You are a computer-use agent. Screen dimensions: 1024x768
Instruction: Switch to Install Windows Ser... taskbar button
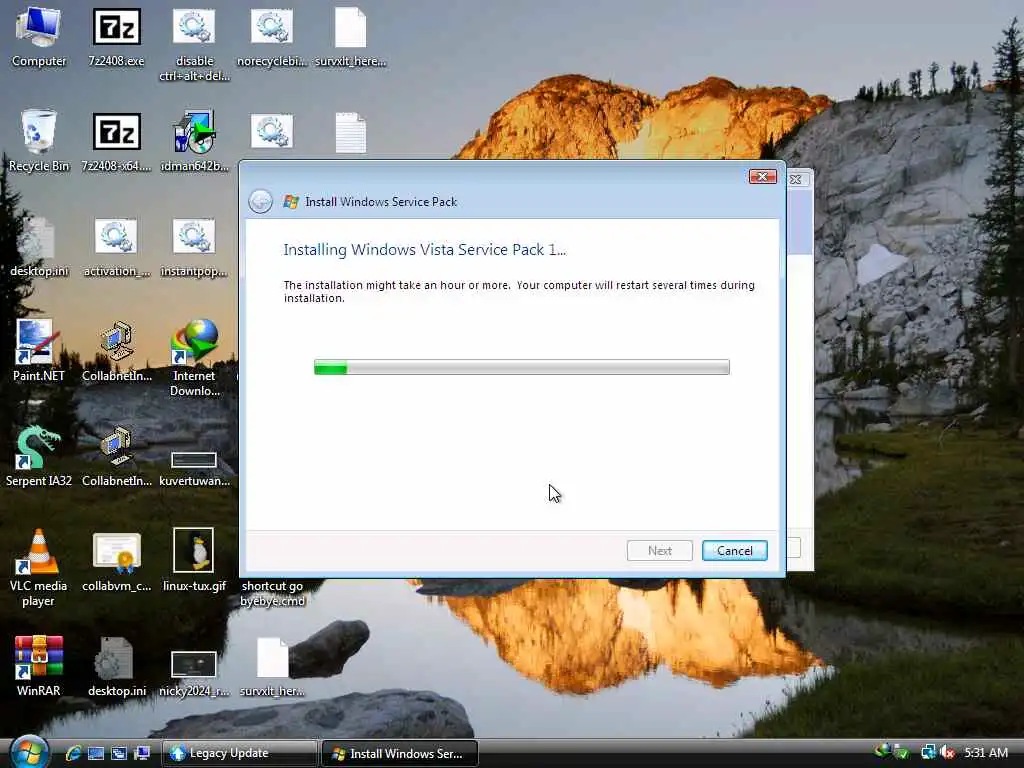tap(400, 753)
